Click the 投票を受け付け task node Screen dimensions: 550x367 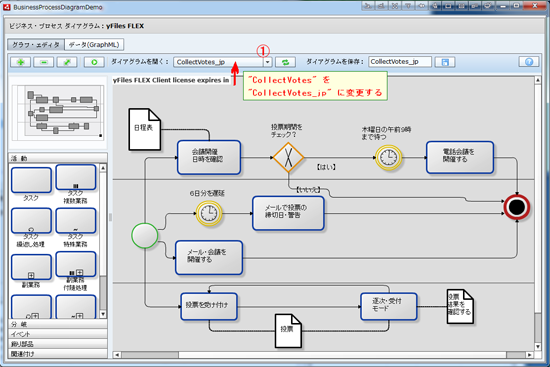coord(209,306)
